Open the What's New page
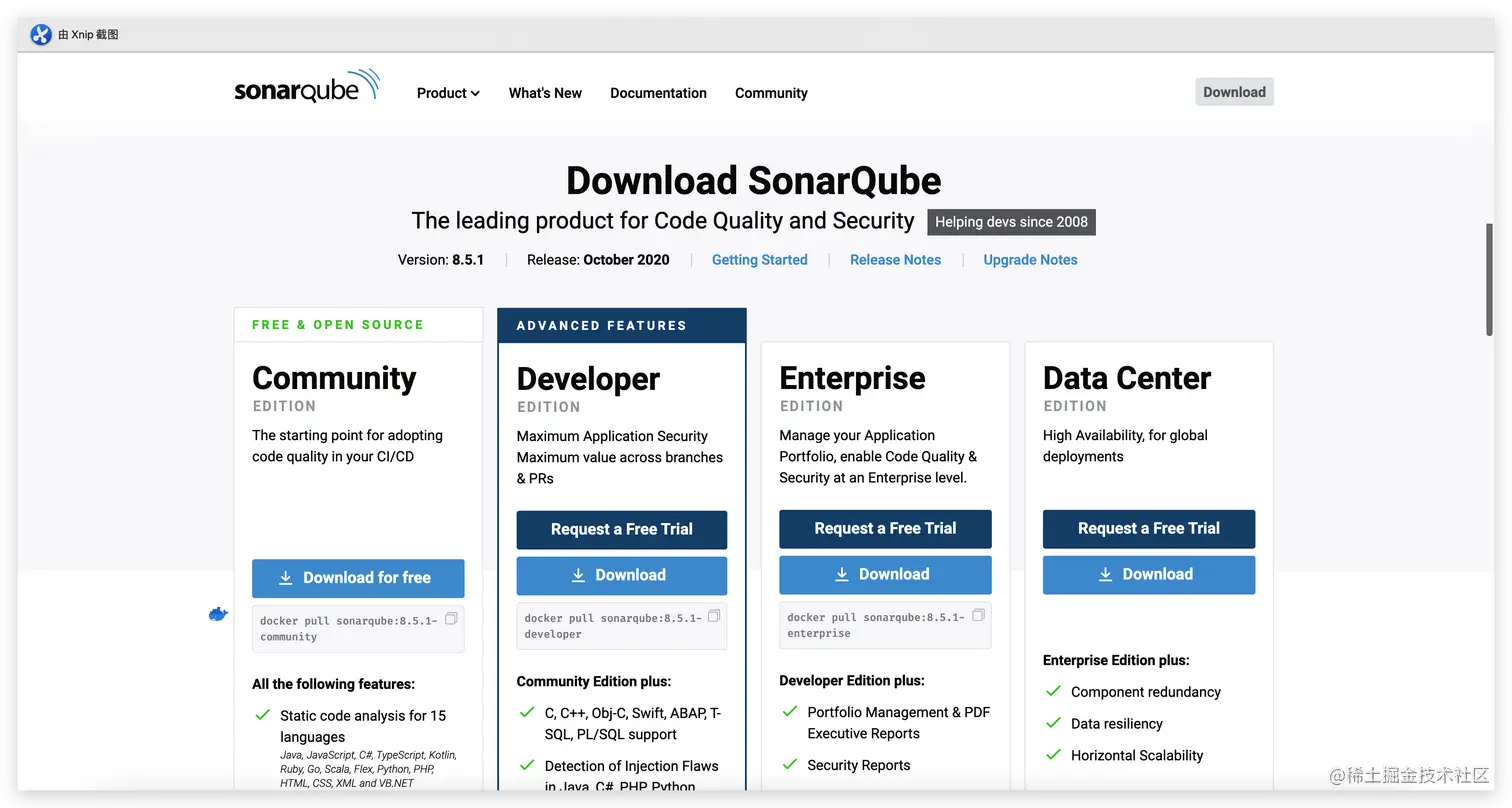 545,93
